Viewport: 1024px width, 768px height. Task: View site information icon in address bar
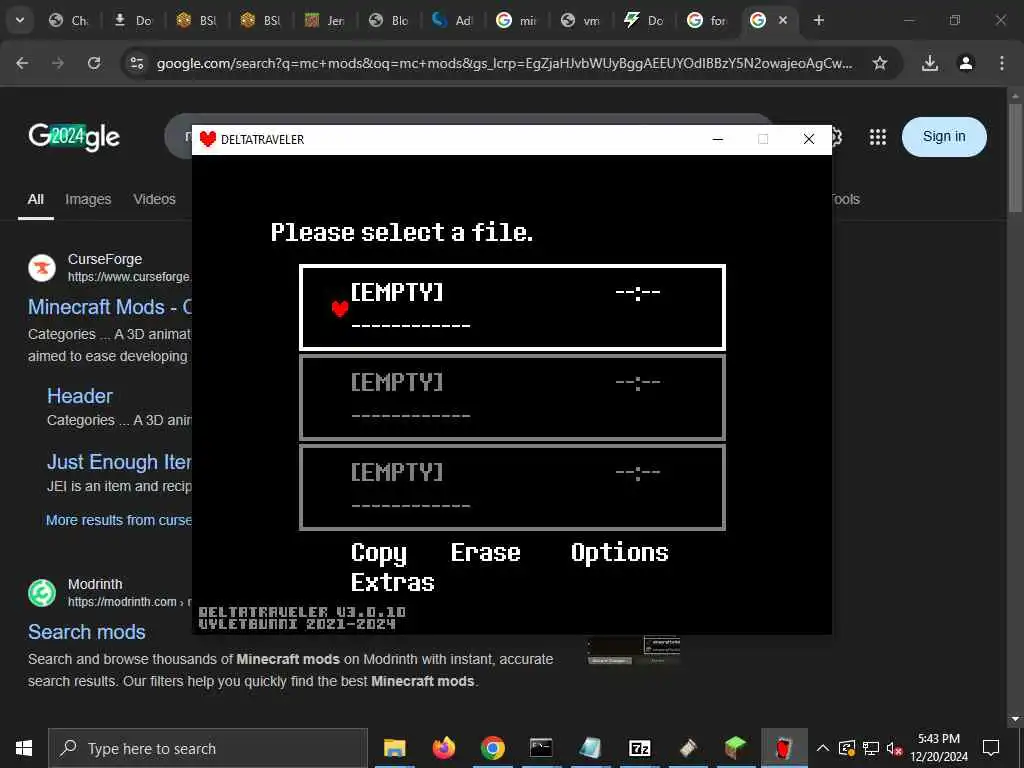136,63
